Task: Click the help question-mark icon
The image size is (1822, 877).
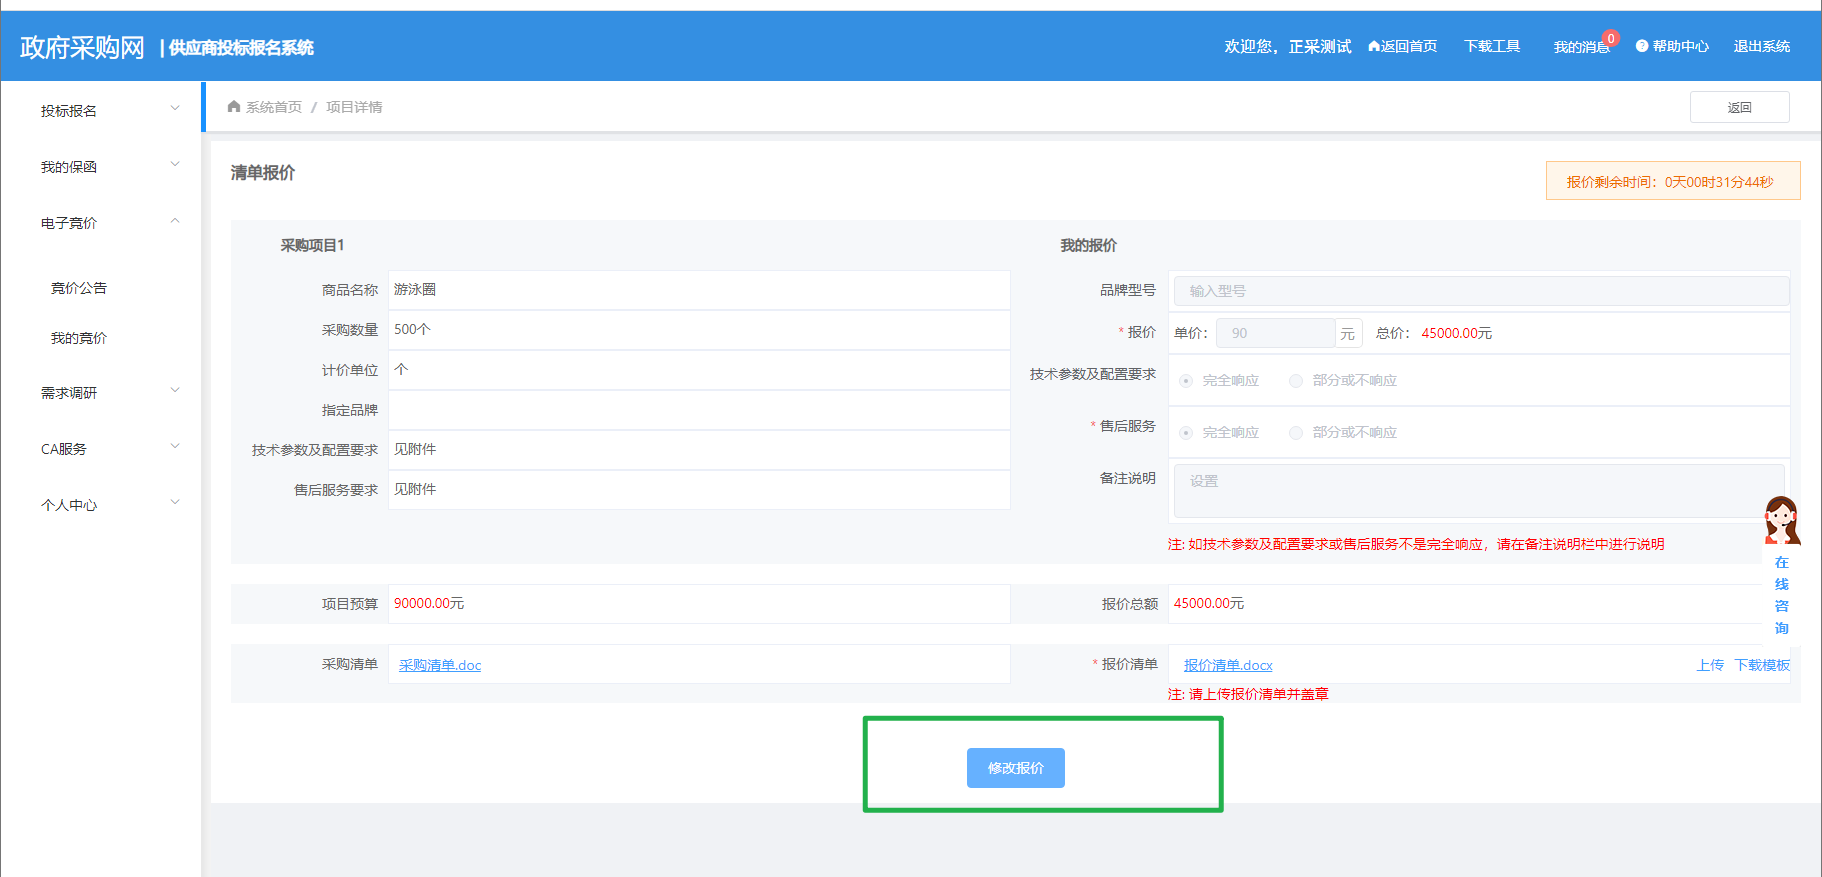Action: click(1641, 46)
